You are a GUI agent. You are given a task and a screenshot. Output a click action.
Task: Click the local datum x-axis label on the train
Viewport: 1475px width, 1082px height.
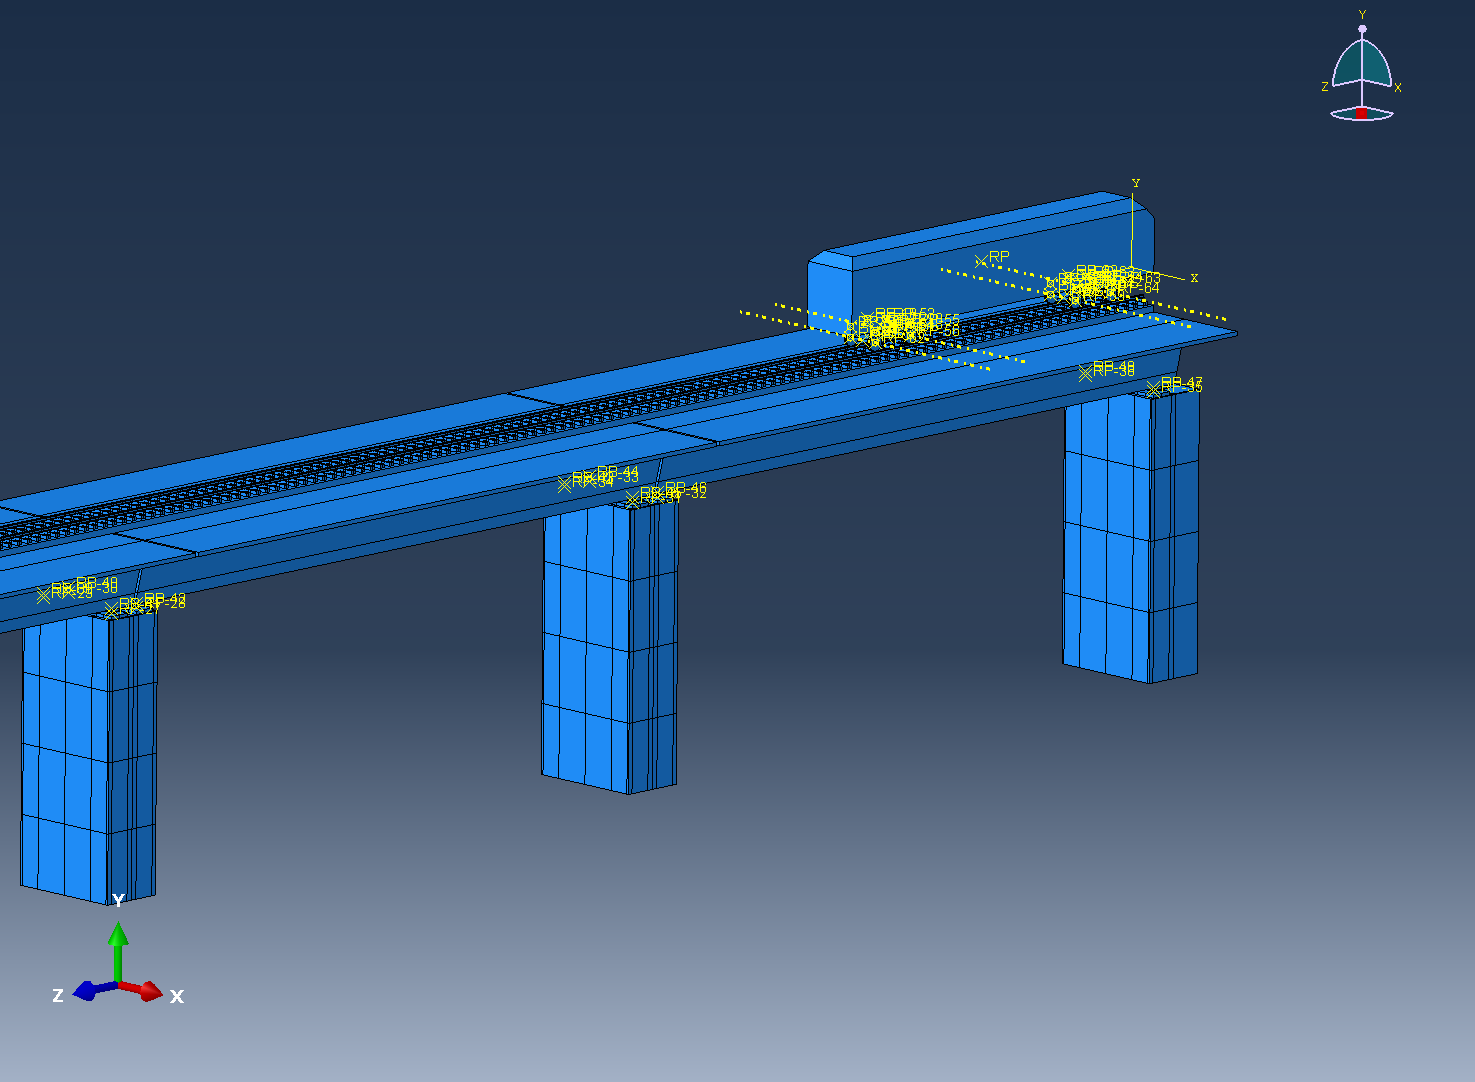1194,278
